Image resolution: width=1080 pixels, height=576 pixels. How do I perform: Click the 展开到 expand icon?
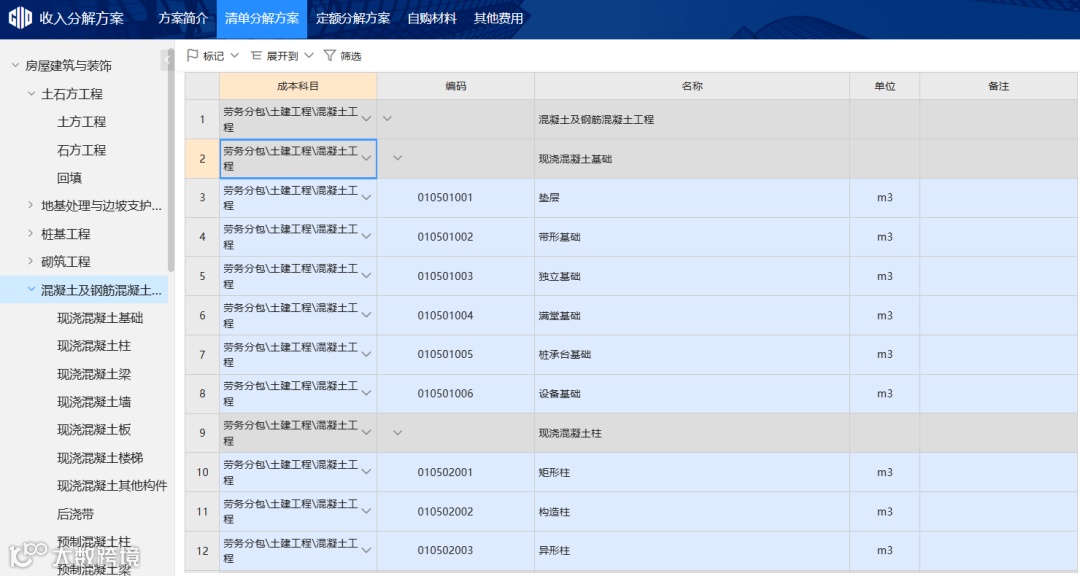256,55
